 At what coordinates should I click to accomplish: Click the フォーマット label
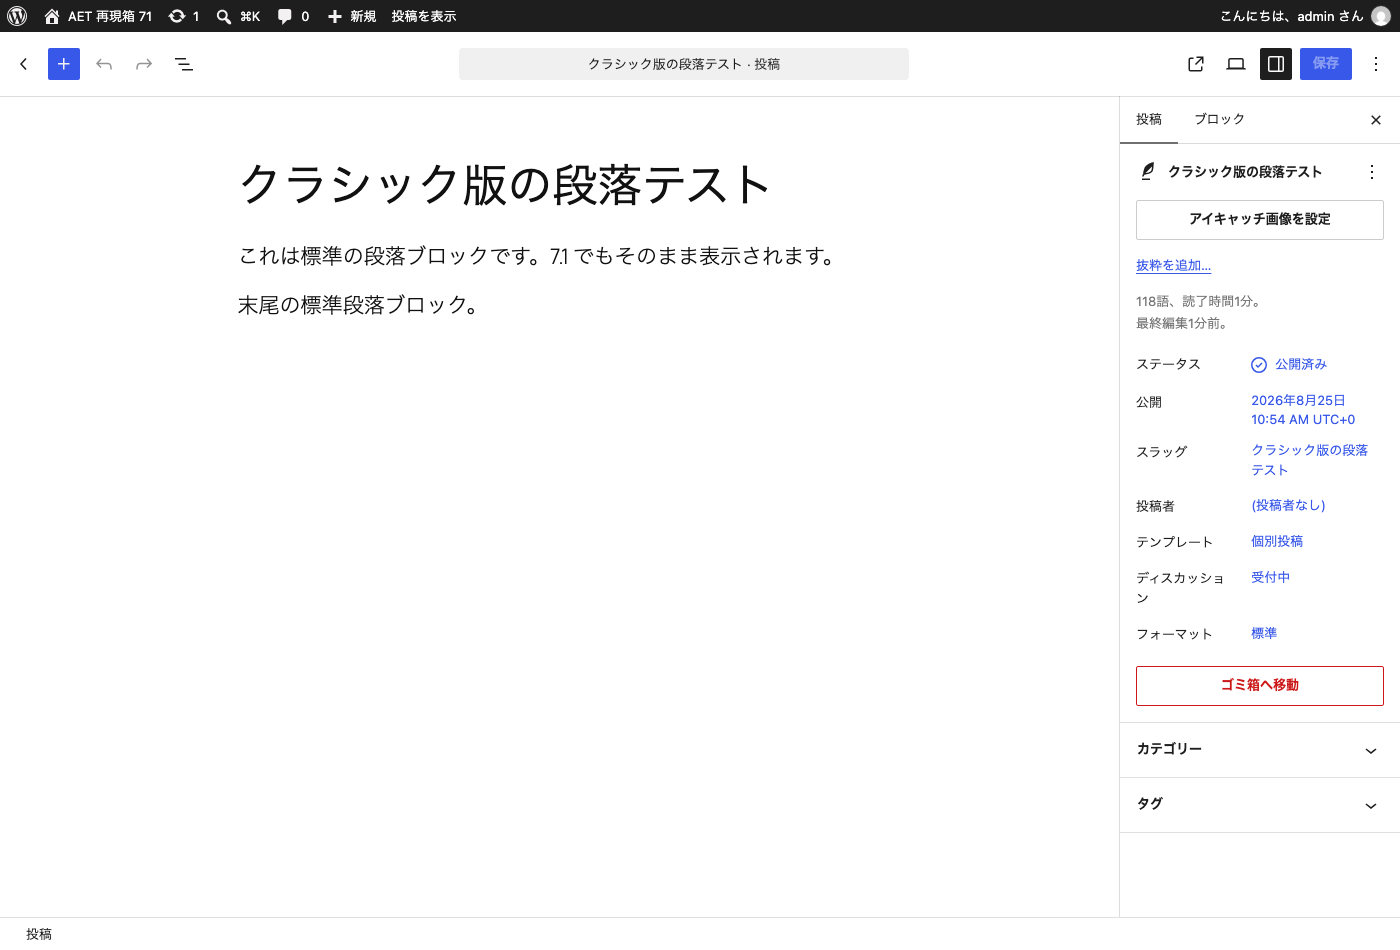point(1174,634)
